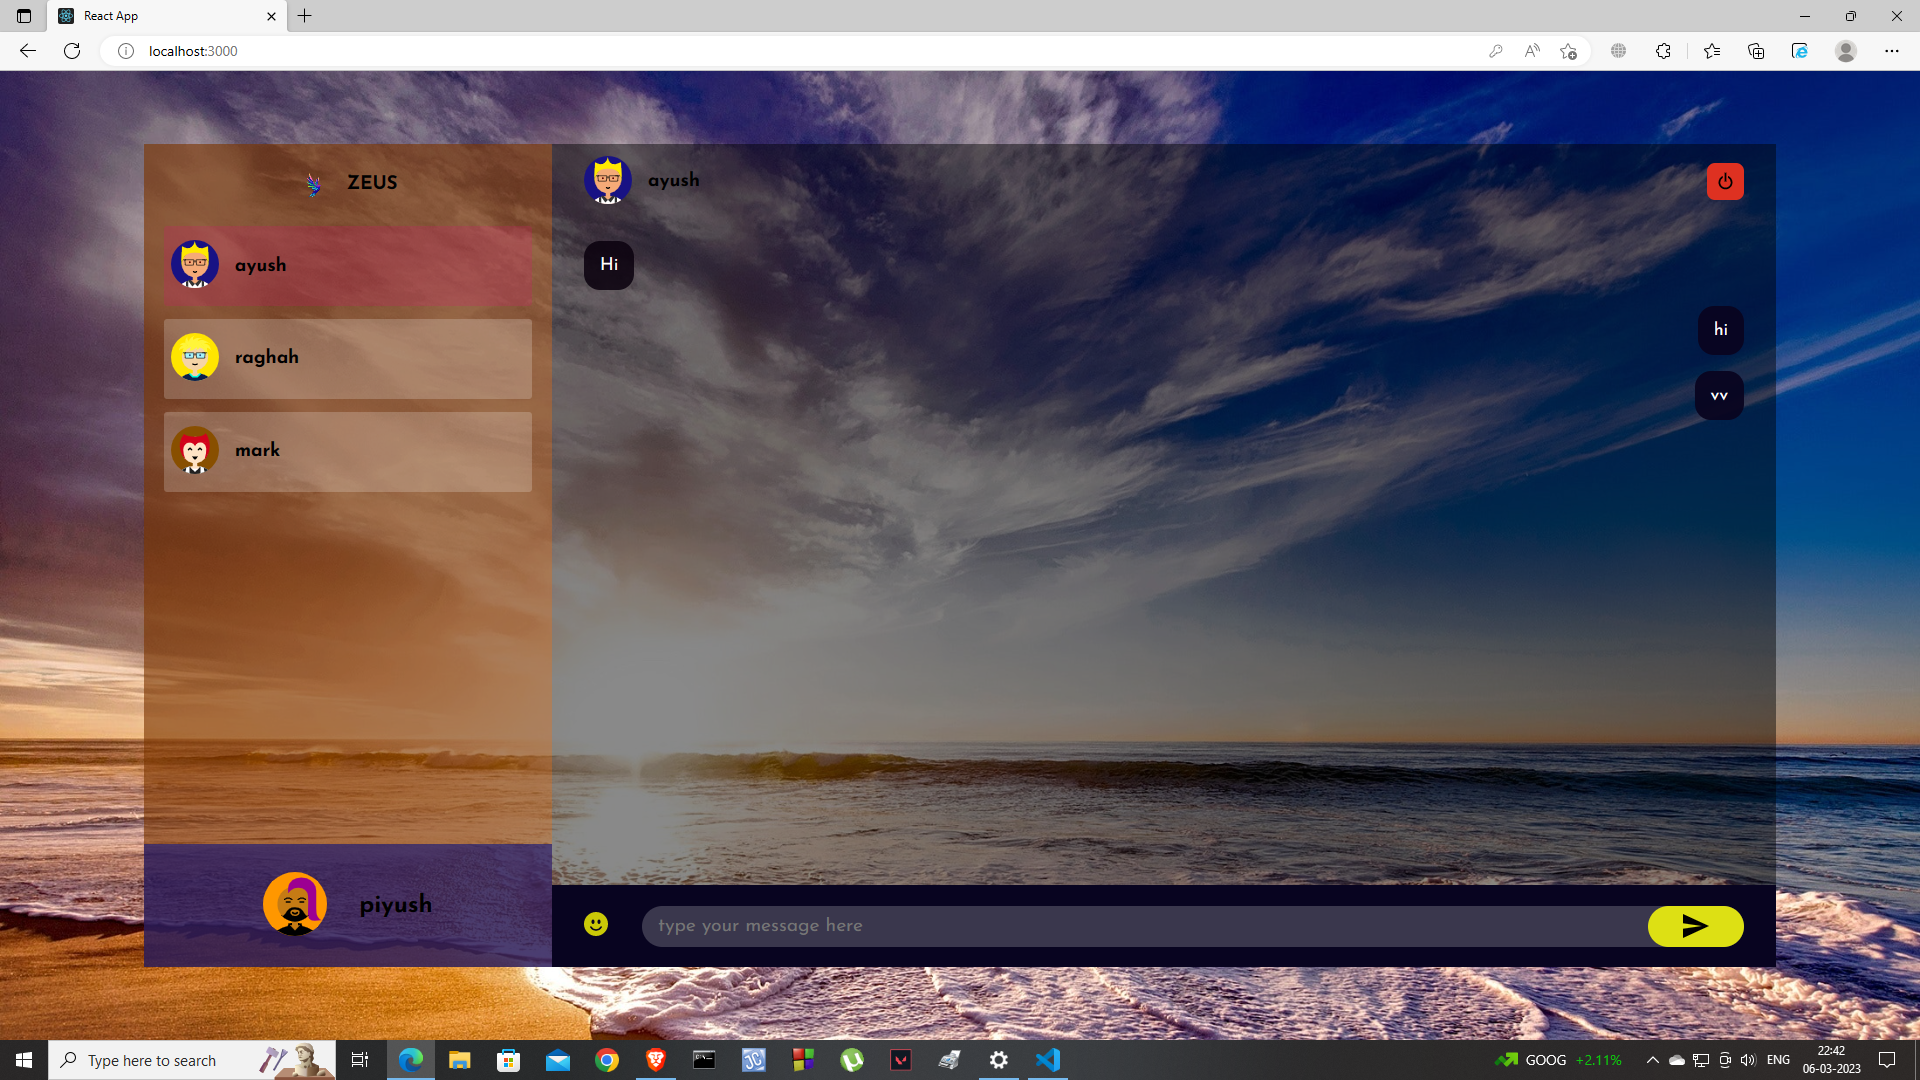
Task: Open browser extensions icon
Action: click(x=1663, y=51)
